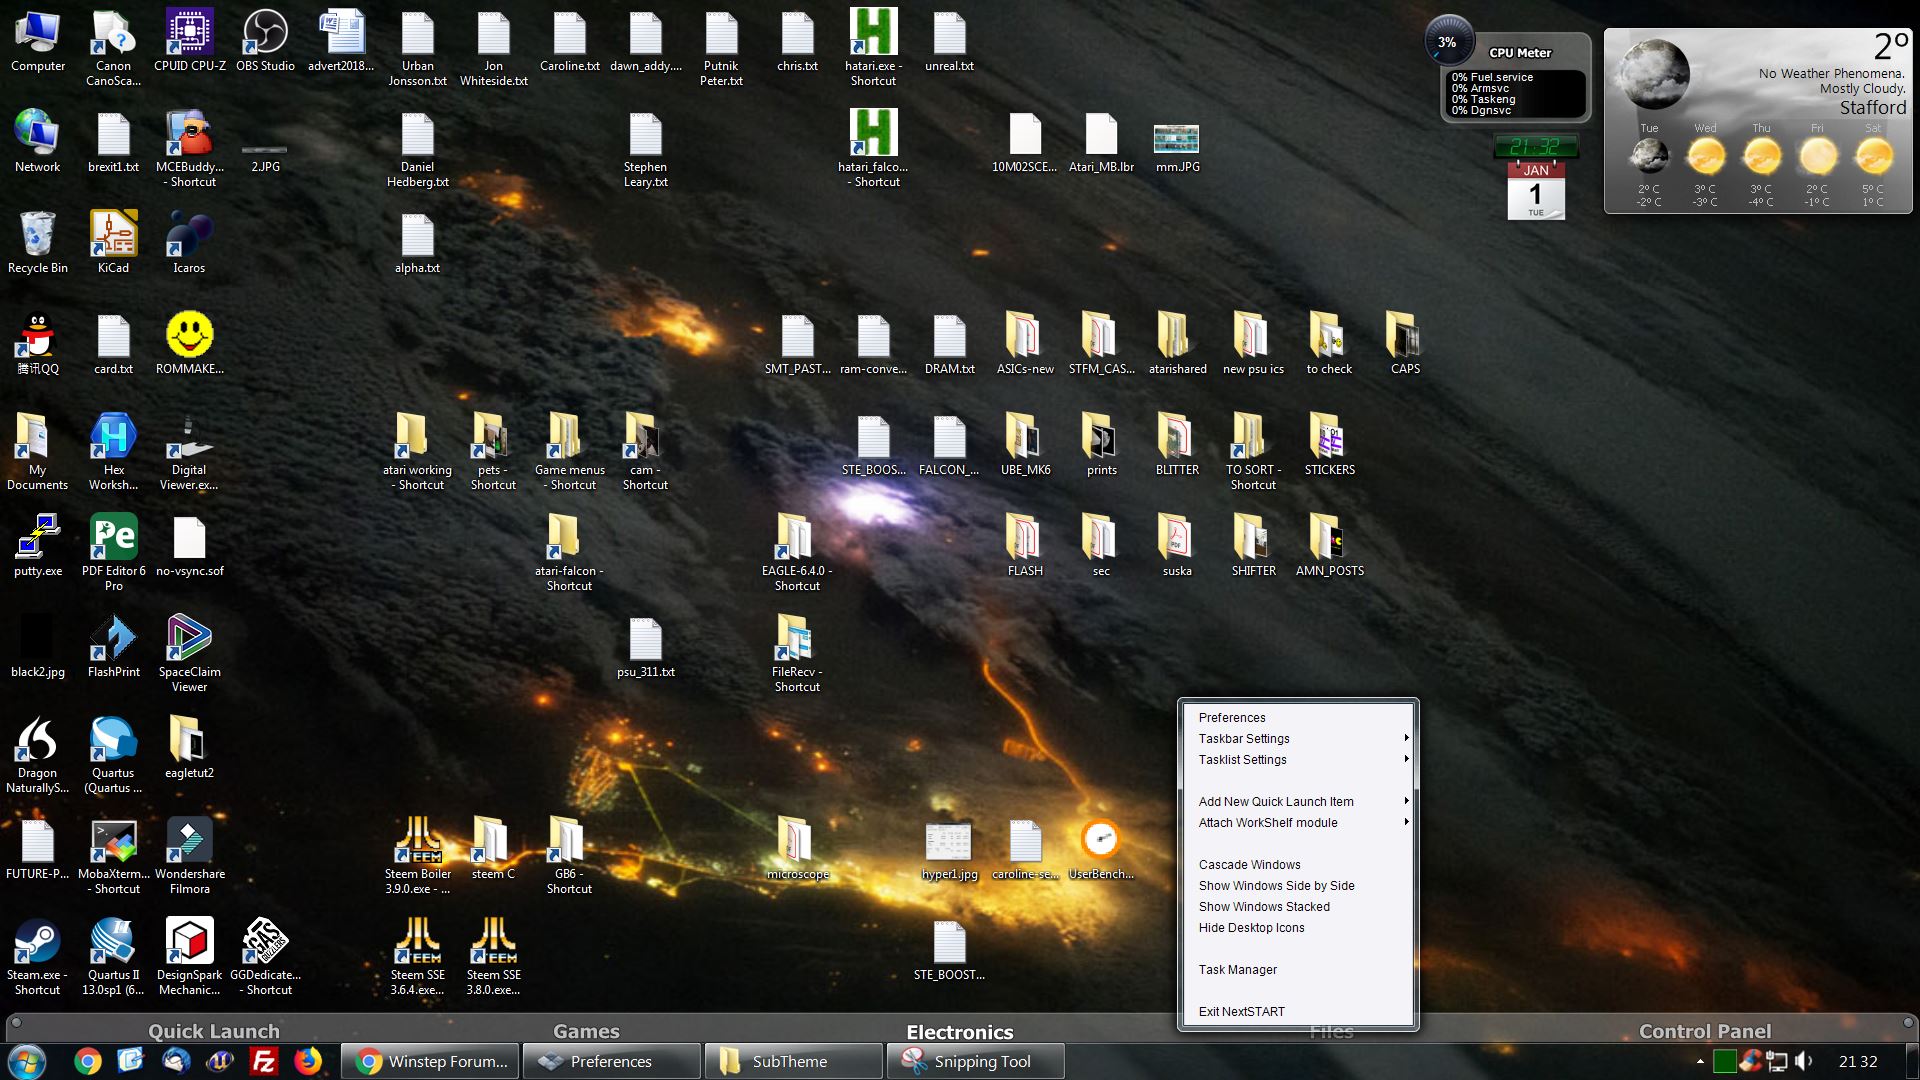
Task: Open the Steam.exe shortcut icon
Action: (37, 942)
